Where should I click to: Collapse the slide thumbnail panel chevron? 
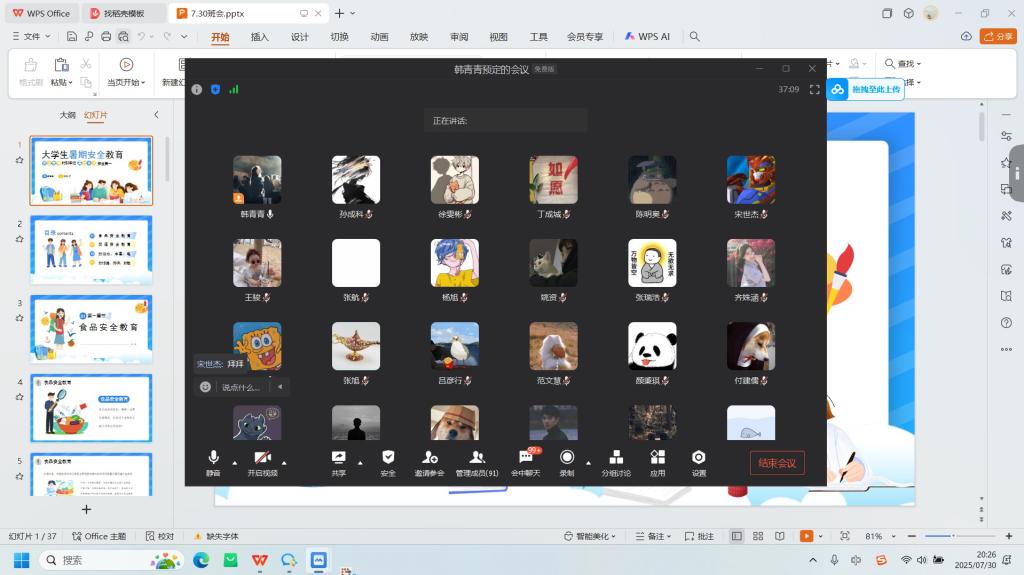click(156, 115)
